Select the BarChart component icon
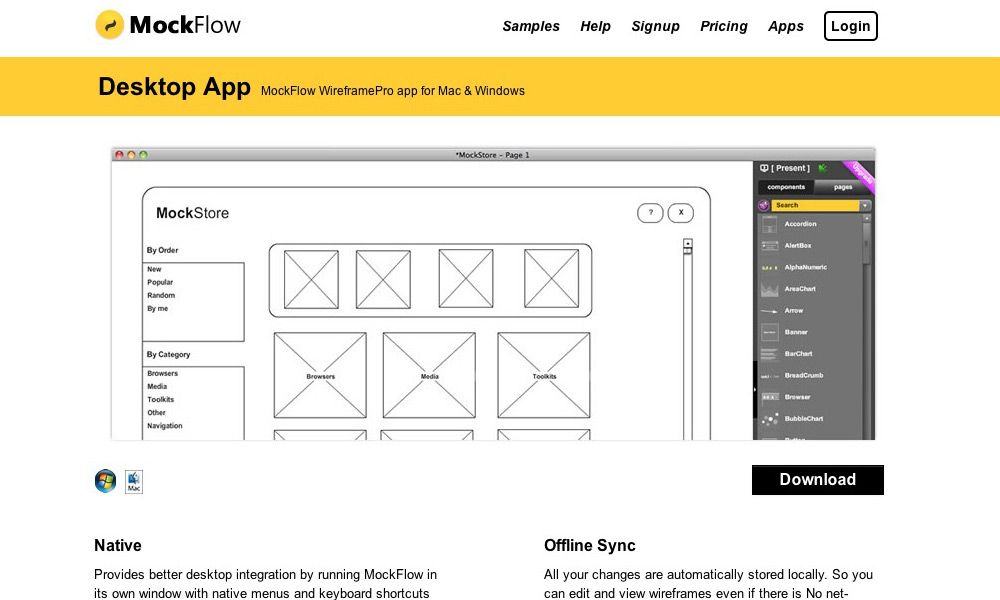Viewport: 1000px width, 600px height. point(770,354)
